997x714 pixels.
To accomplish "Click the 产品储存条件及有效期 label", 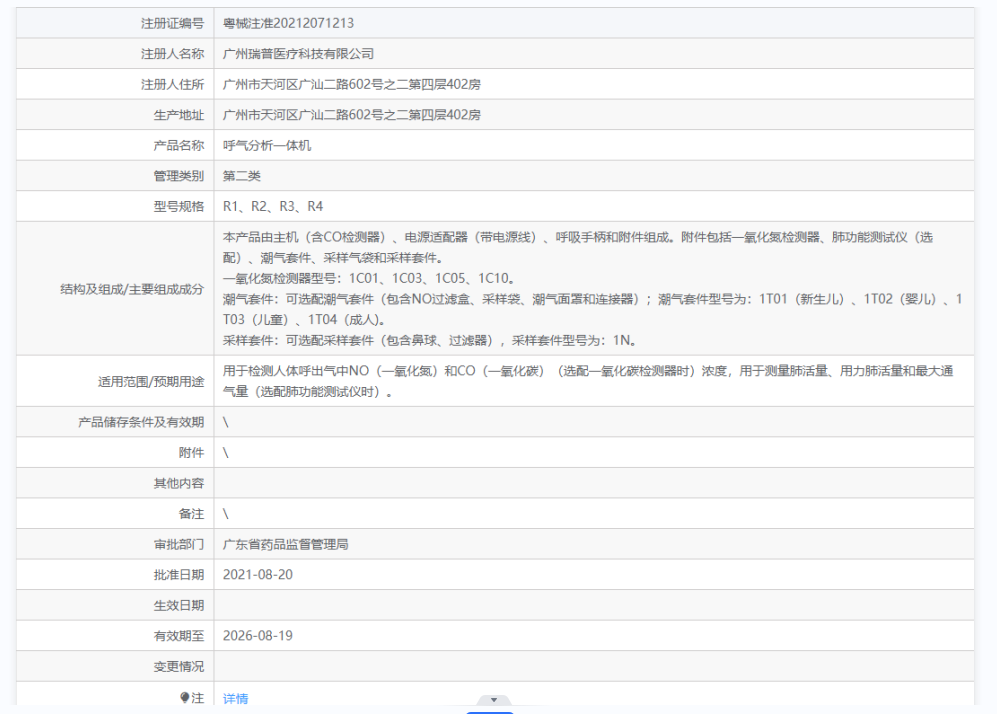I will [141, 422].
